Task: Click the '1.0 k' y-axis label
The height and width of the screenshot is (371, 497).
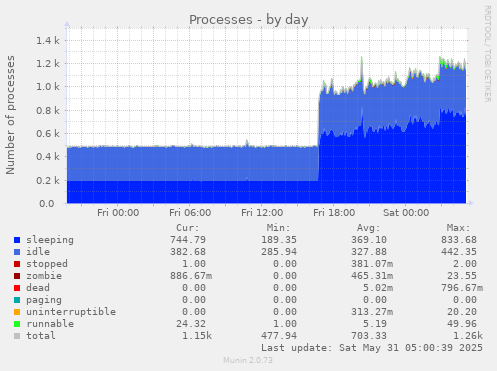Action: click(48, 87)
